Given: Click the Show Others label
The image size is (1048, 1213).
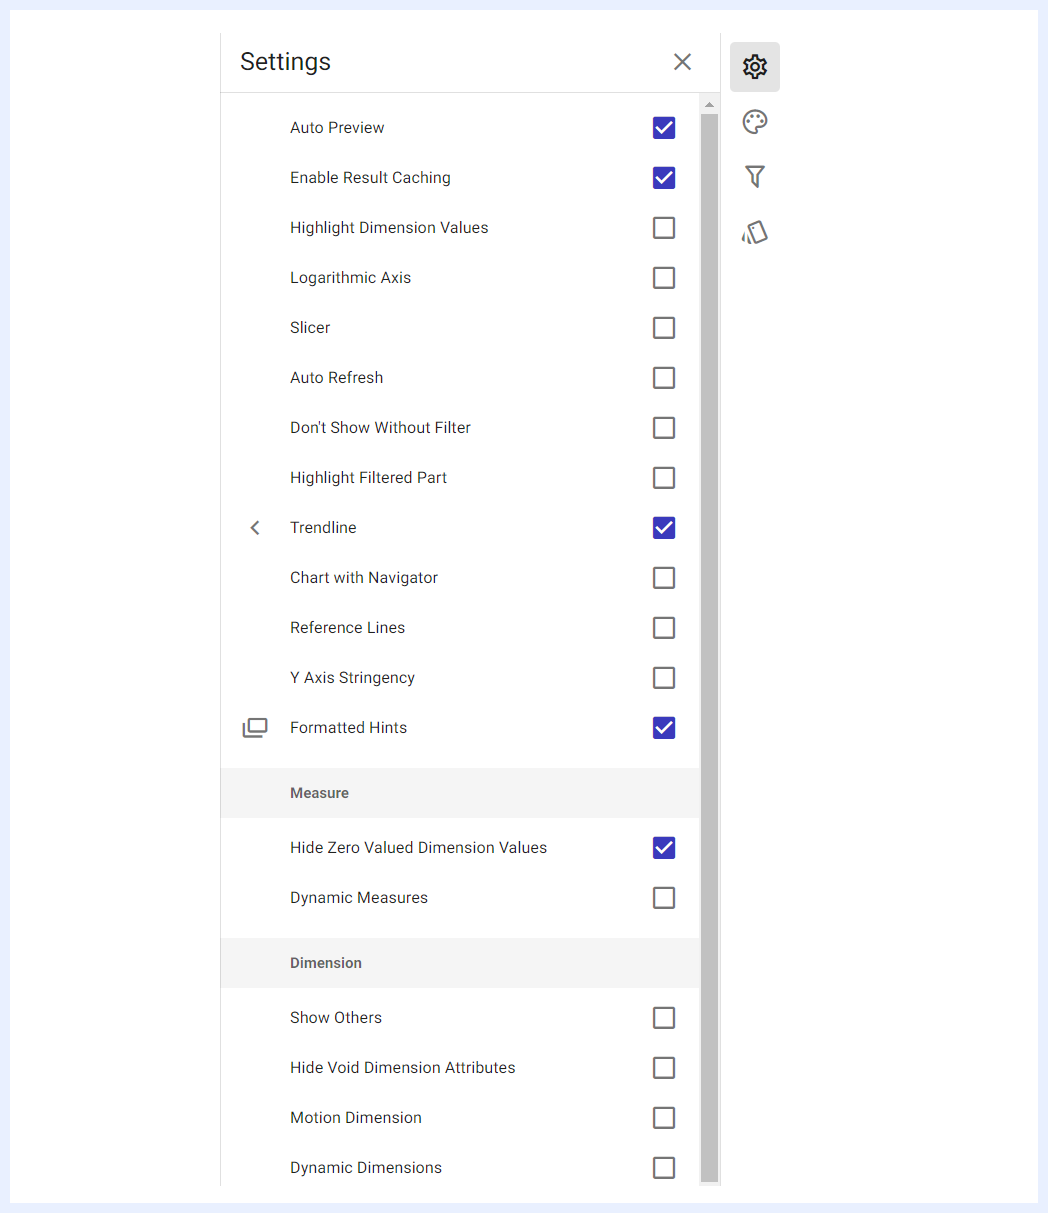Looking at the screenshot, I should point(336,1018).
